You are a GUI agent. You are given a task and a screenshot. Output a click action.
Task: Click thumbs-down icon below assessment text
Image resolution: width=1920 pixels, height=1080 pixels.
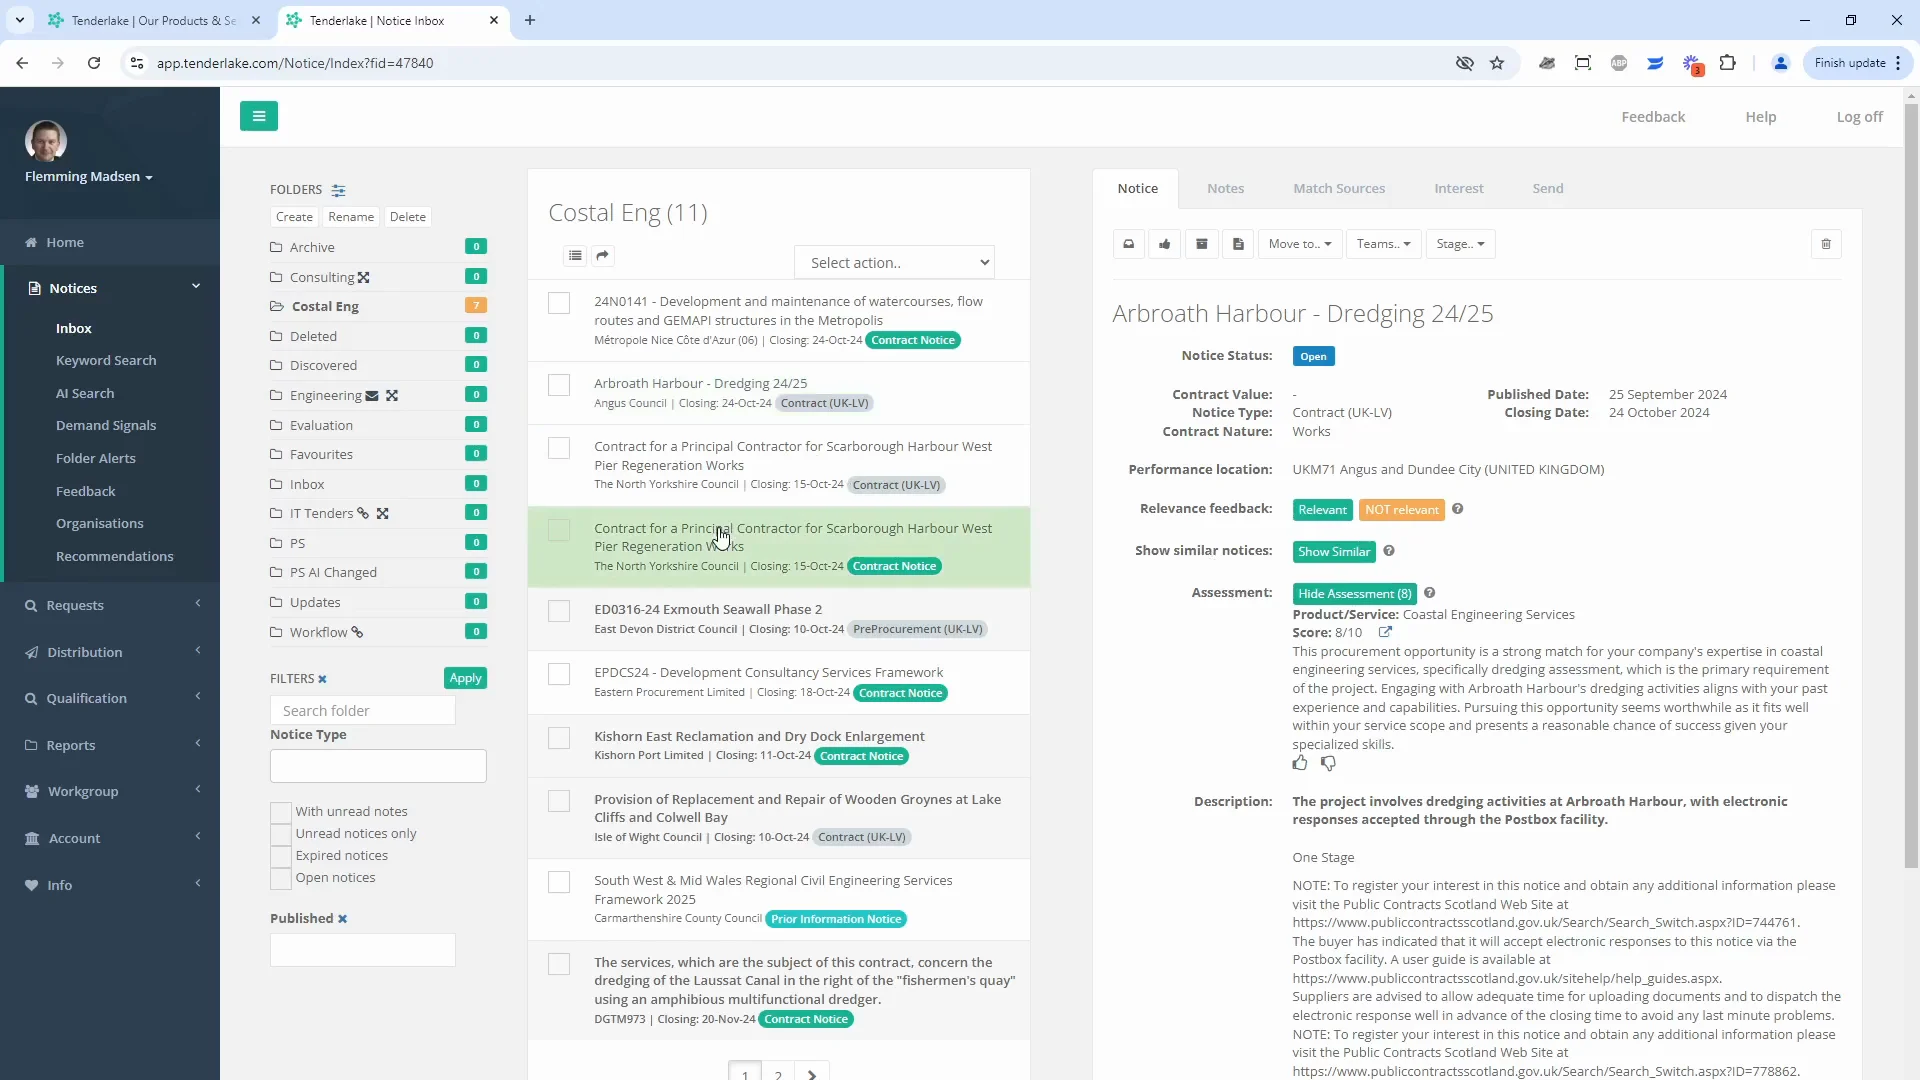(1328, 764)
